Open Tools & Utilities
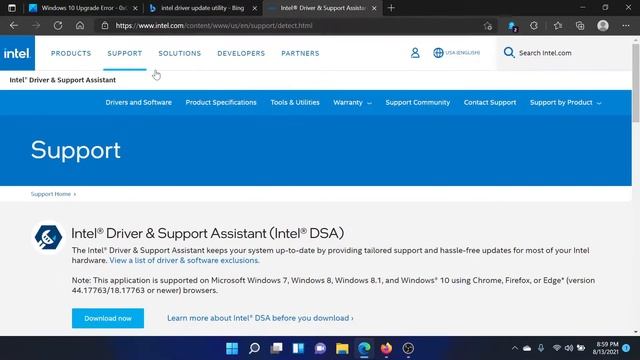 295,102
